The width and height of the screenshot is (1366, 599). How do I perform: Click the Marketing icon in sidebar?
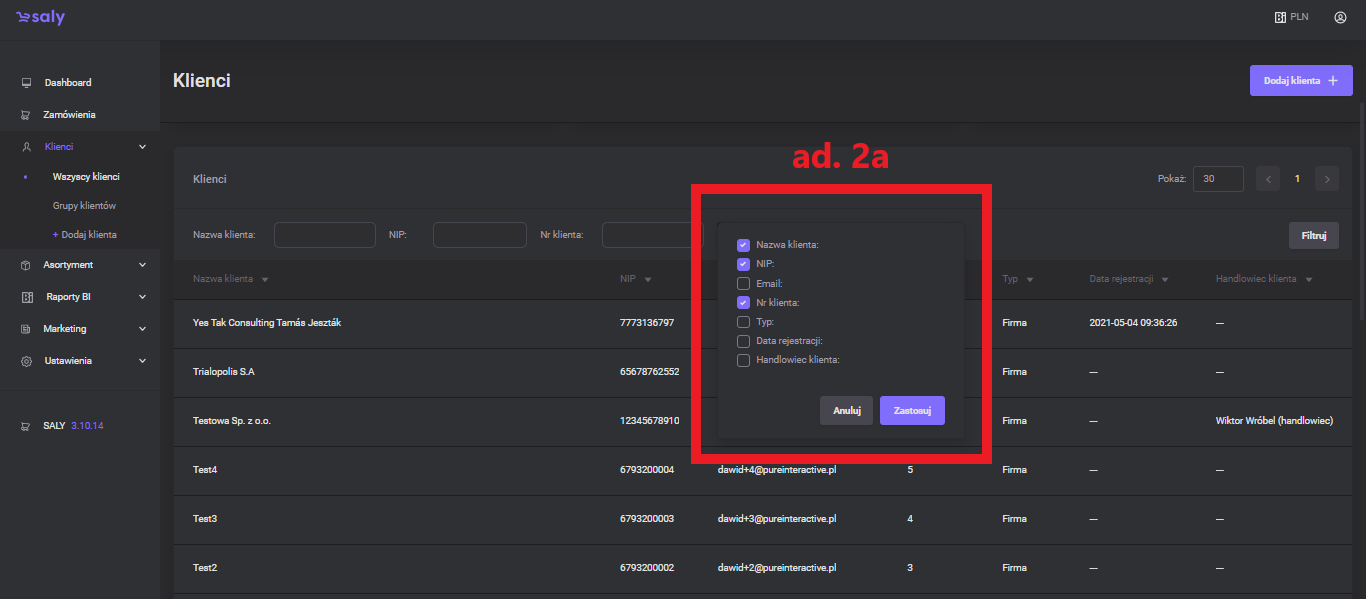[26, 329]
